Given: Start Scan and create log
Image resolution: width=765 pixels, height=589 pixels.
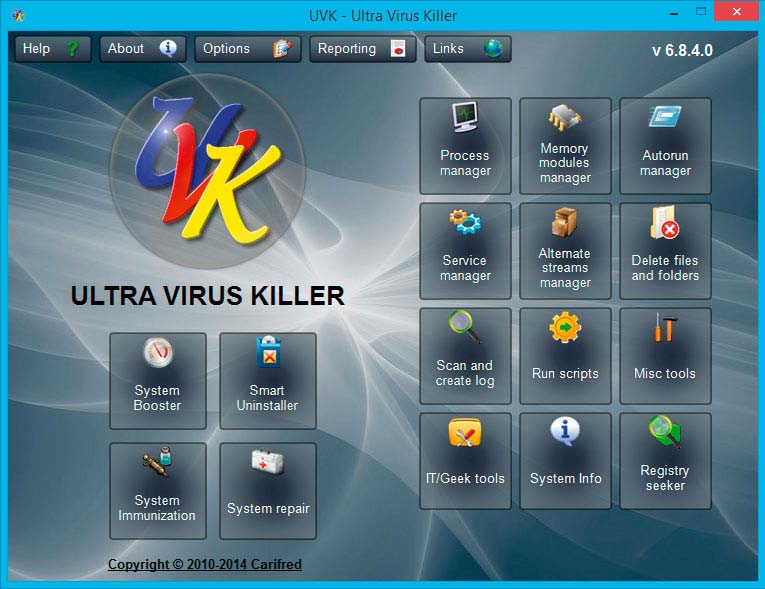Looking at the screenshot, I should pyautogui.click(x=465, y=356).
